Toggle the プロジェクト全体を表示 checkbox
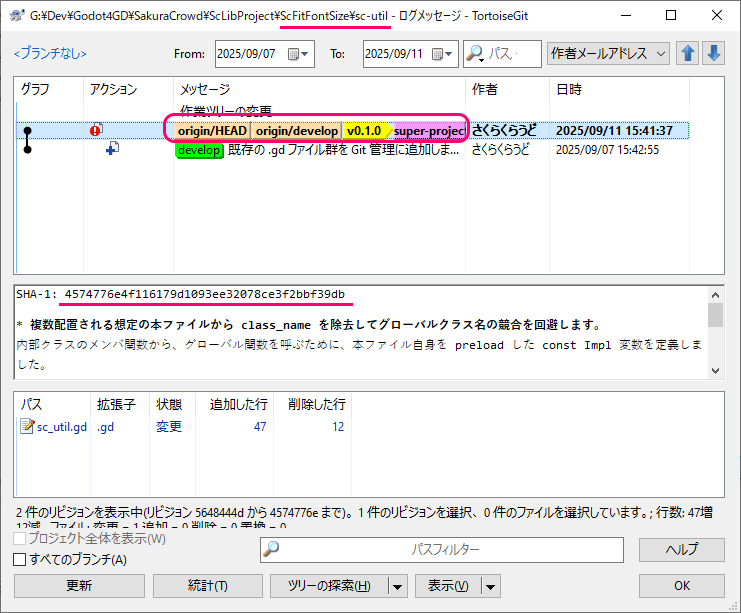The image size is (741, 613). click(x=20, y=539)
